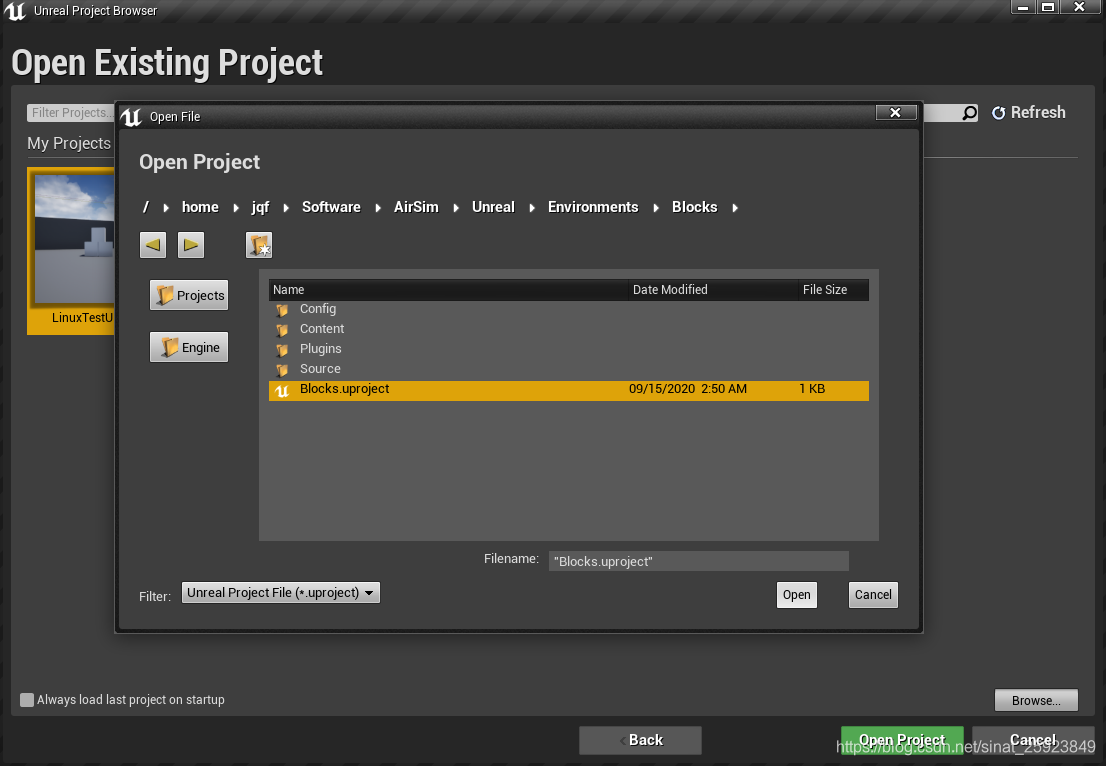Click Plugins folder icon
Screen dimensions: 1106x766
pos(282,349)
